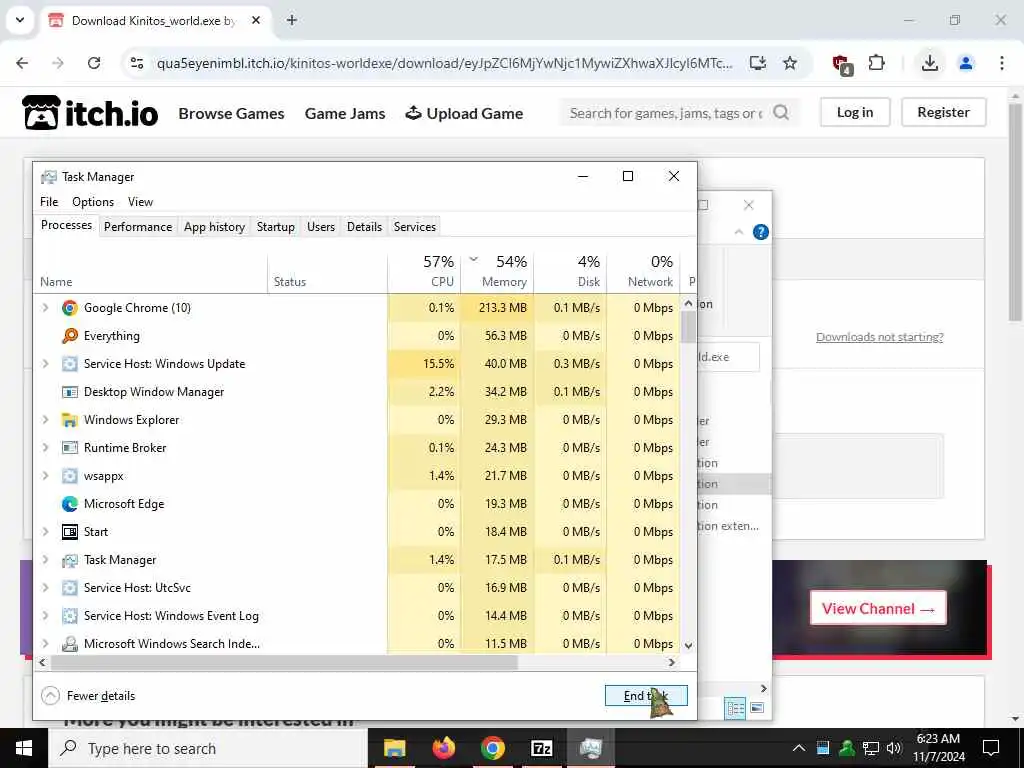Click the End task button
This screenshot has width=1024, height=768.
click(x=646, y=696)
